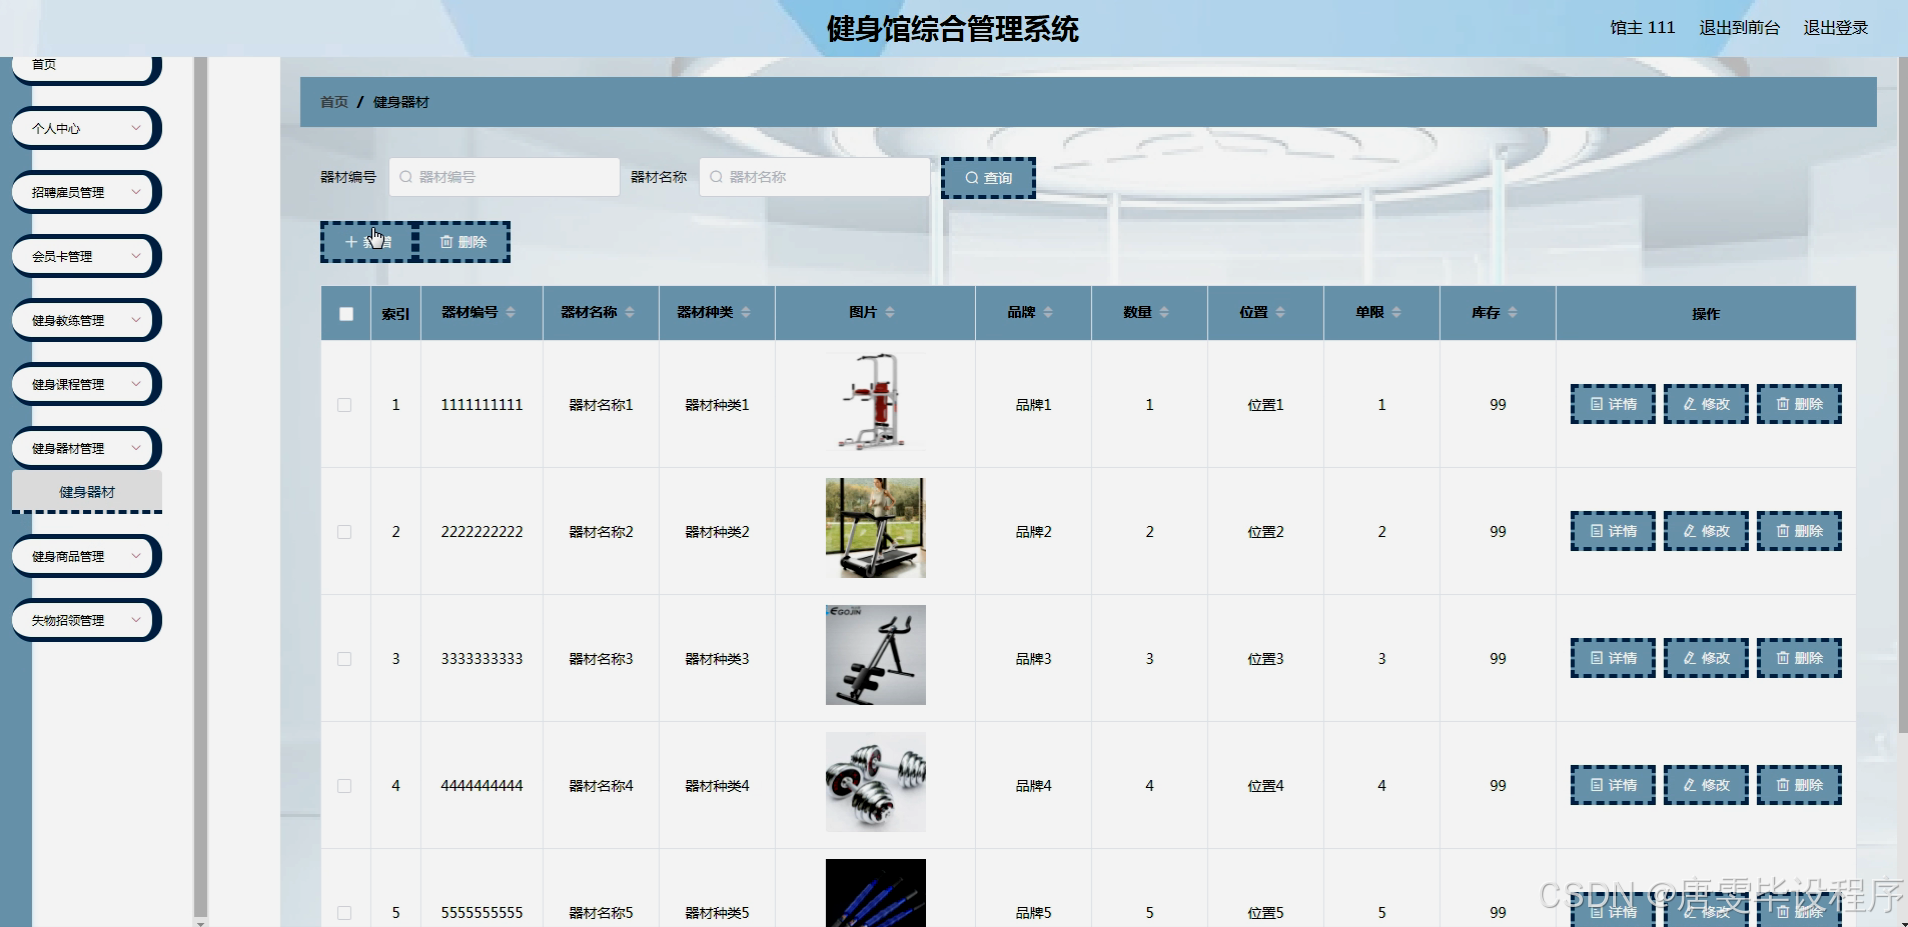Click 馆主 111 user label
Screen dimensions: 1908x927
1642,28
